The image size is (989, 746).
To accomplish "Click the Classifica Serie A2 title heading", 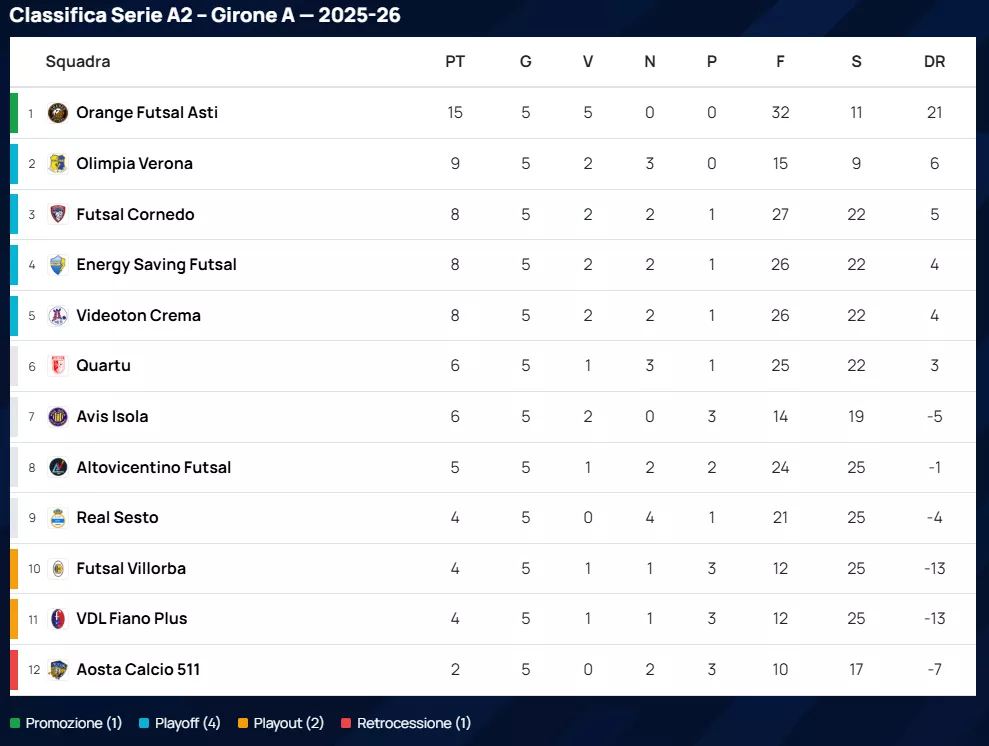I will pyautogui.click(x=205, y=16).
